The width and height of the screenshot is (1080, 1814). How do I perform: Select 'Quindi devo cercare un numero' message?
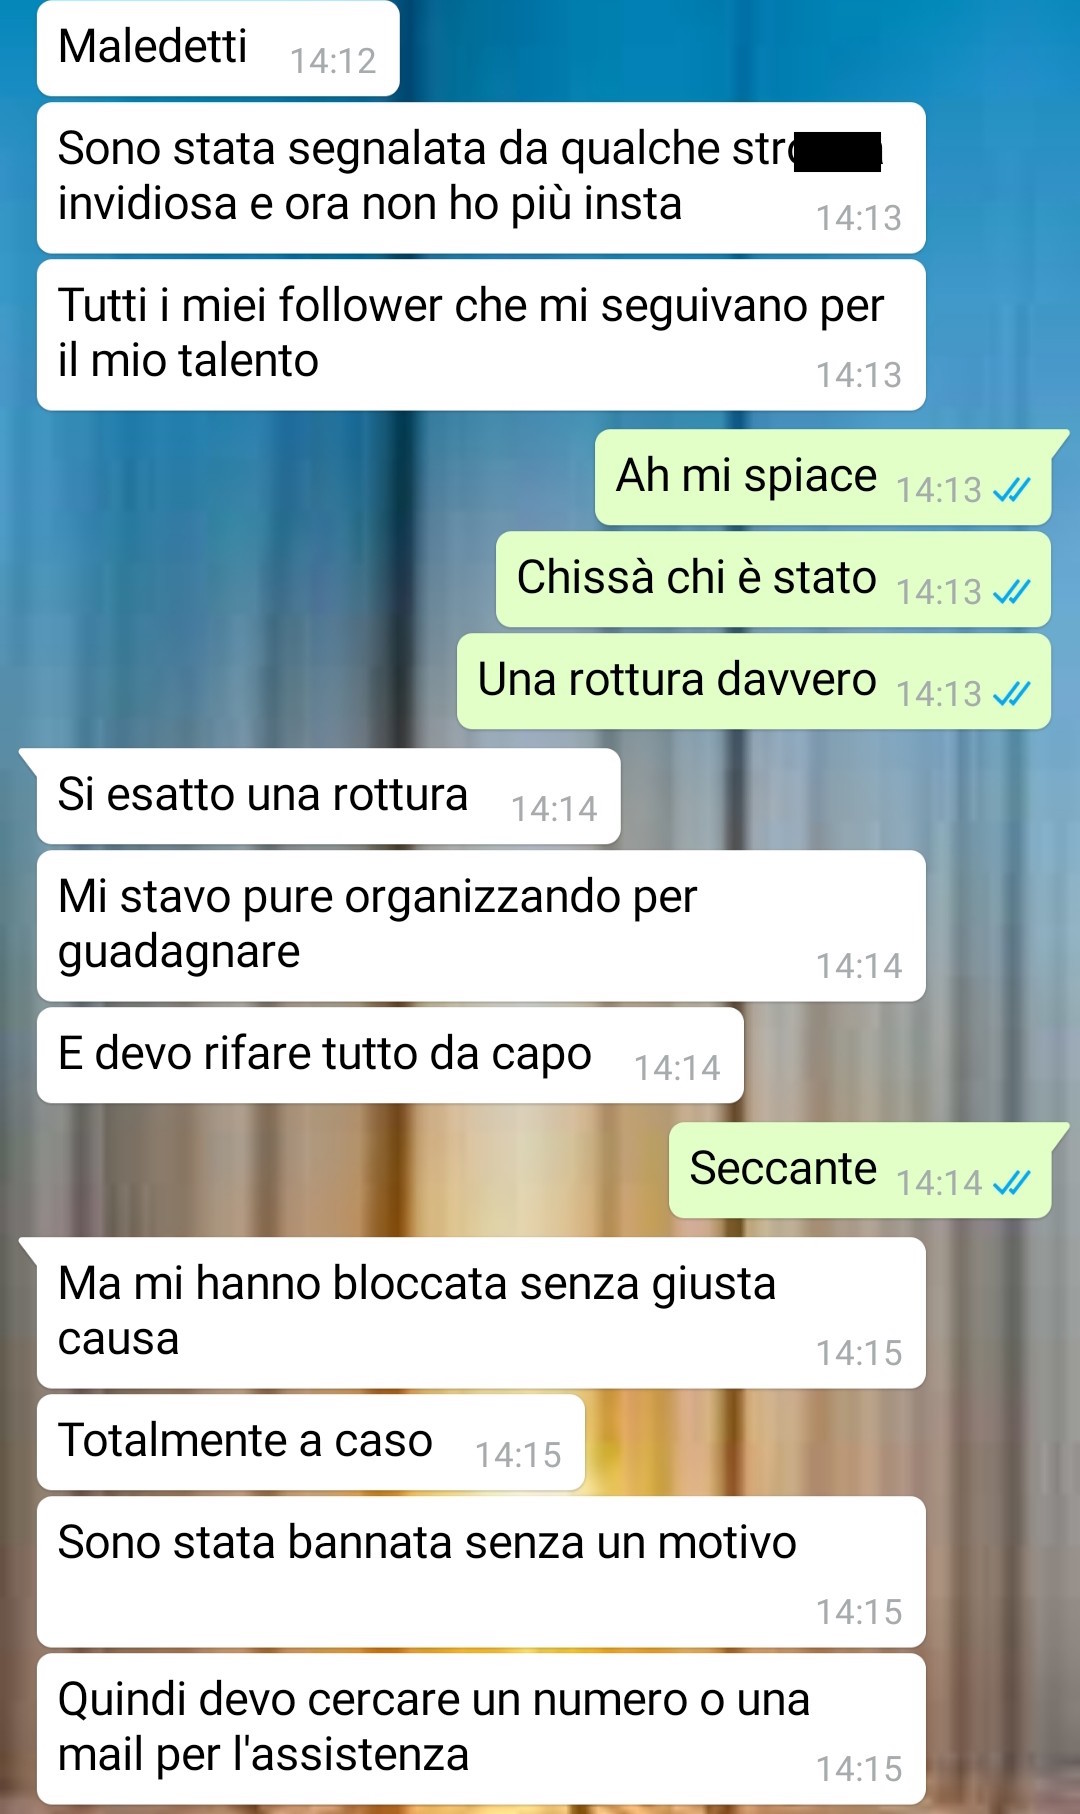click(481, 1729)
